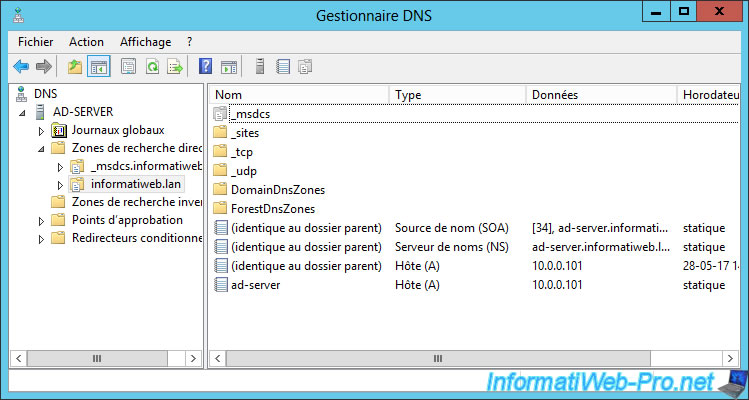
Task: Open the Fichier menu
Action: pyautogui.click(x=35, y=42)
